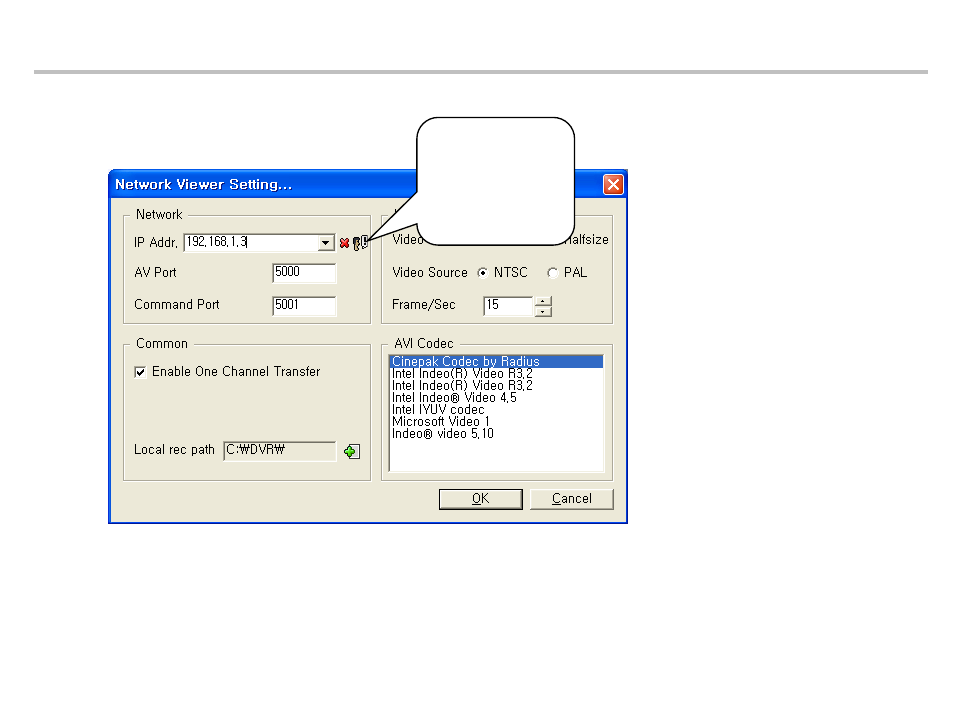Click the Cancel button
Viewport: 954px width, 716px height.
click(x=571, y=499)
